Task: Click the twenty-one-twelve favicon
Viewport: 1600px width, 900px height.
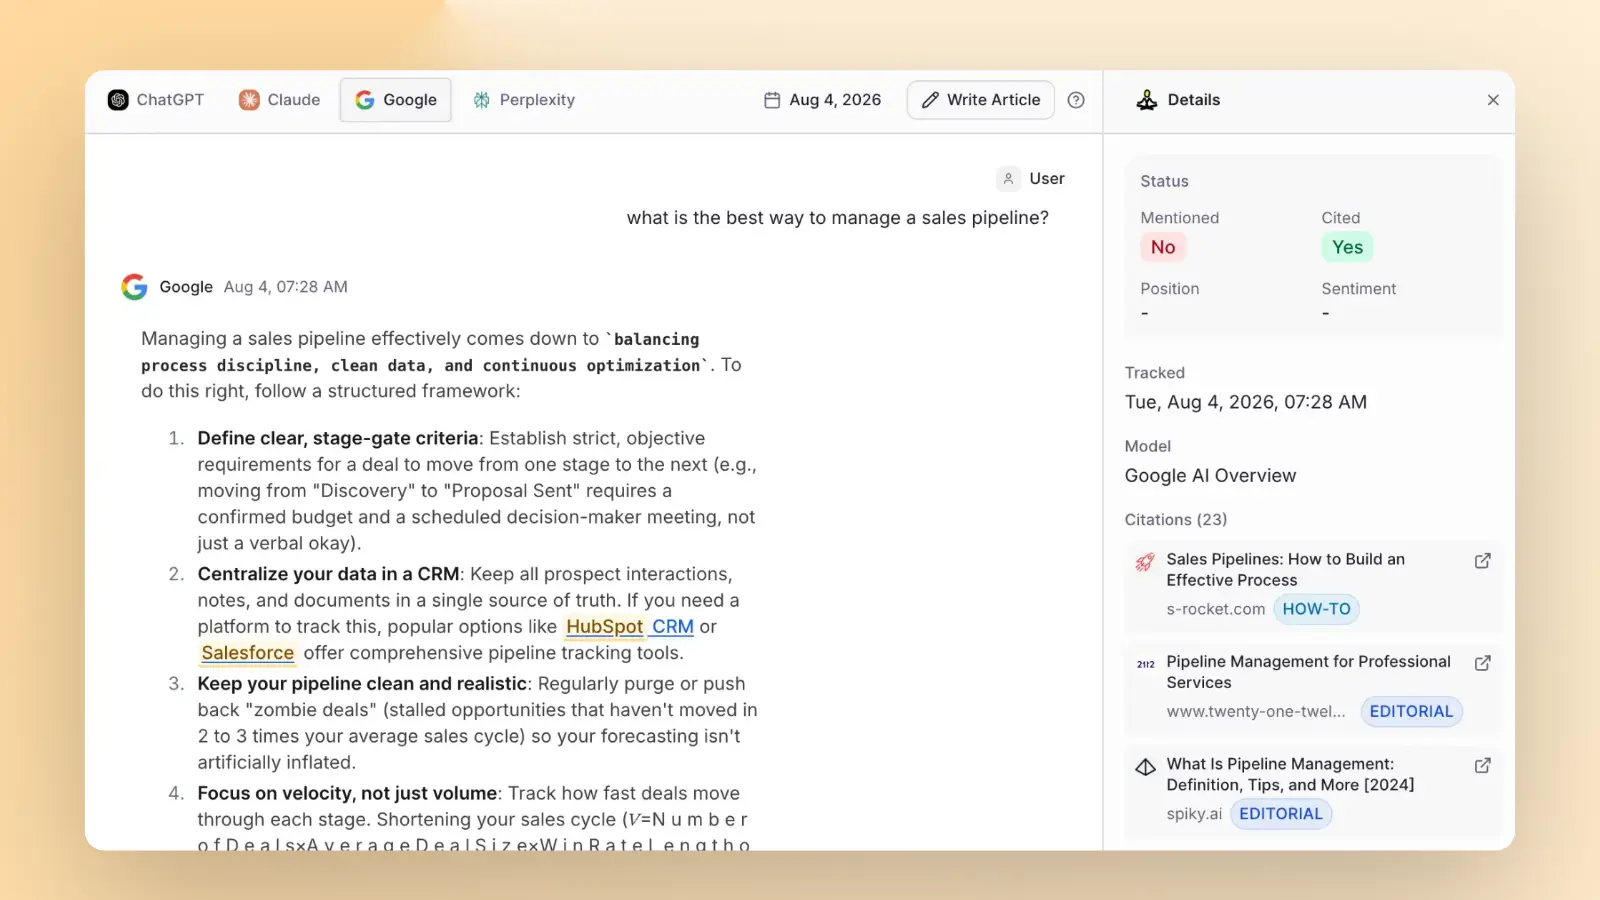Action: pyautogui.click(x=1145, y=664)
